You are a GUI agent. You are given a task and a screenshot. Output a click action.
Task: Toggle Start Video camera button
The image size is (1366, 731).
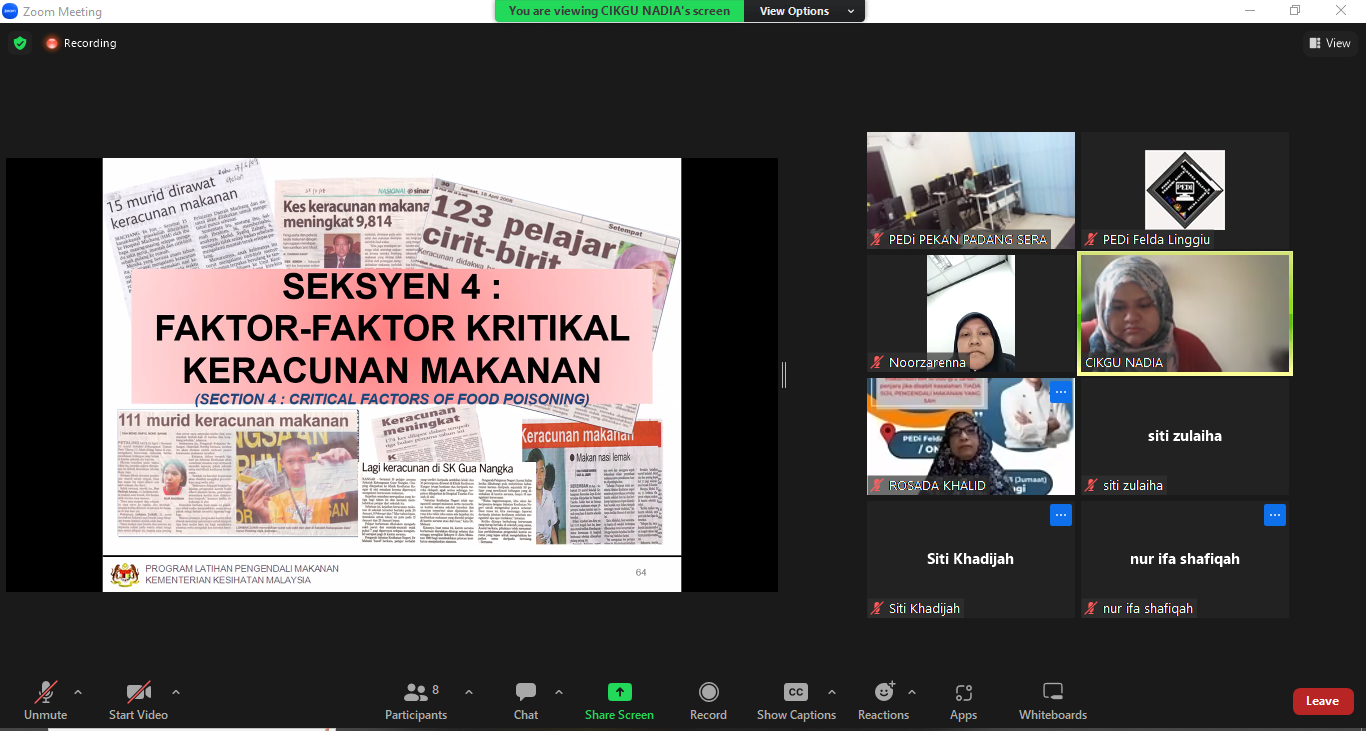click(x=138, y=693)
